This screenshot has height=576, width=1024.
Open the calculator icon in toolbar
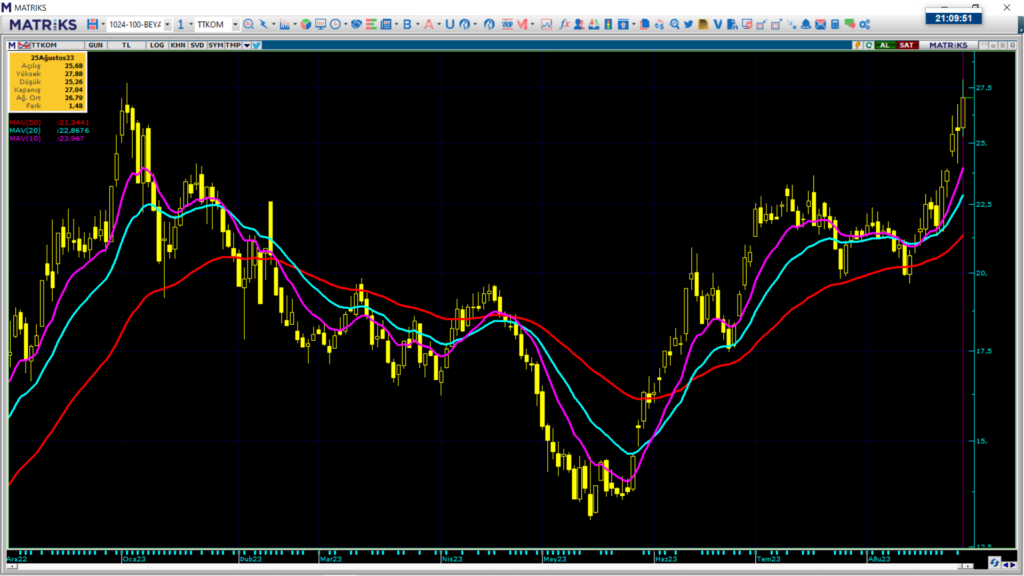pos(835,24)
